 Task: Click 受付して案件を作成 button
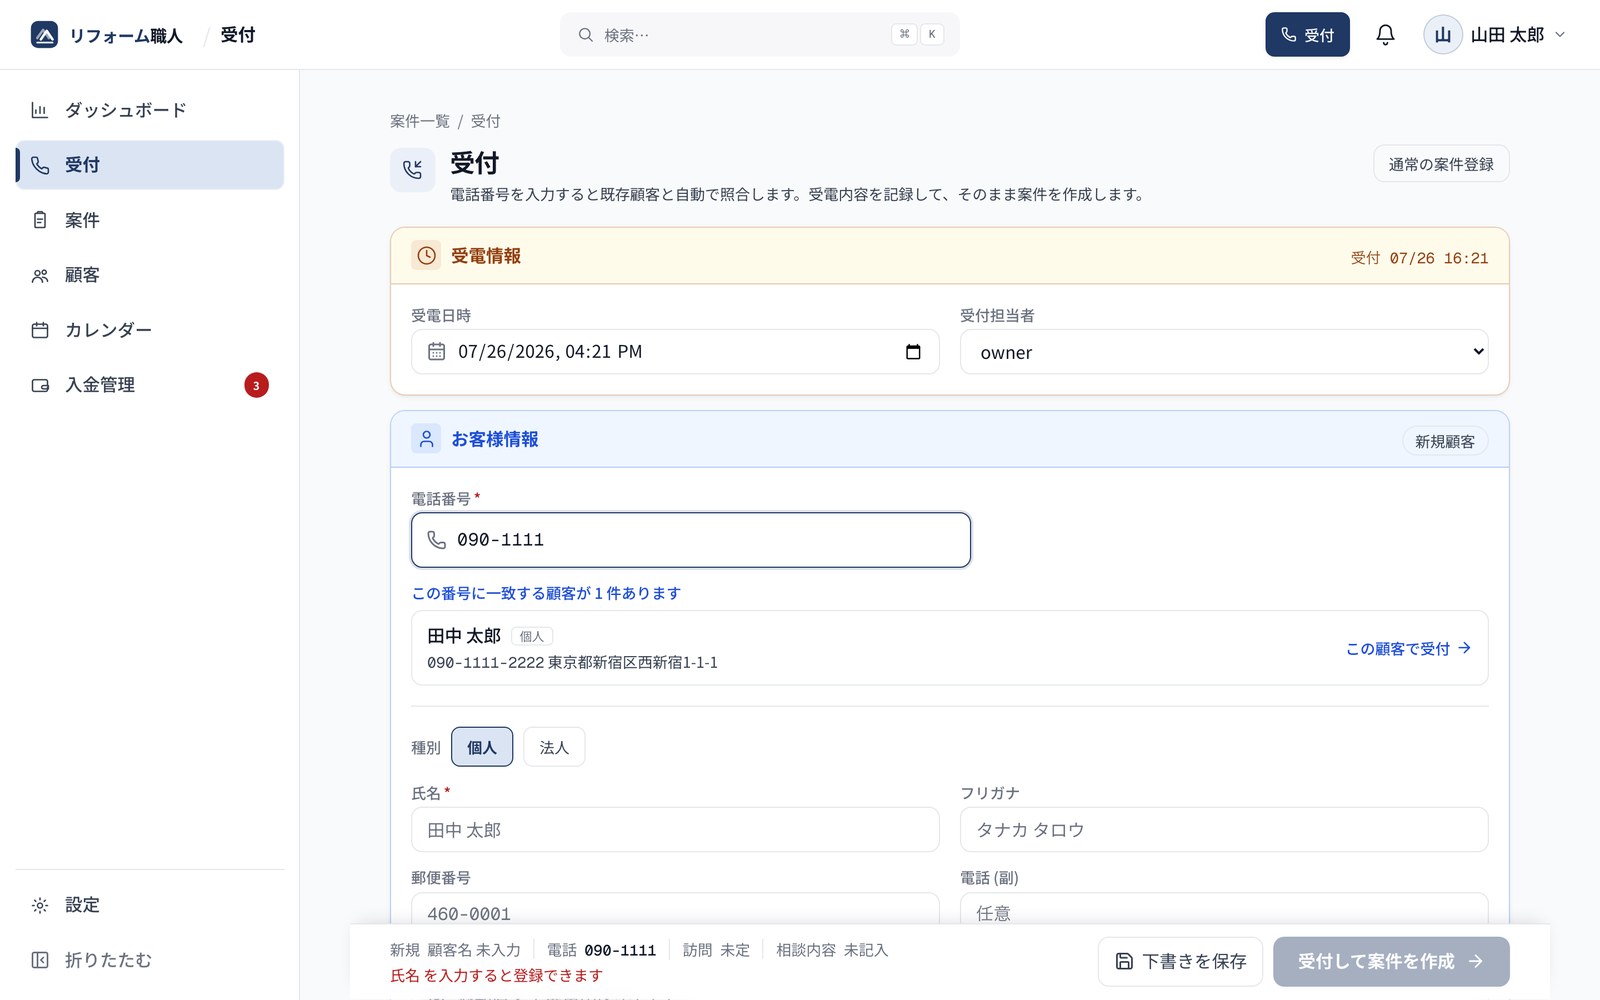[x=1391, y=961]
